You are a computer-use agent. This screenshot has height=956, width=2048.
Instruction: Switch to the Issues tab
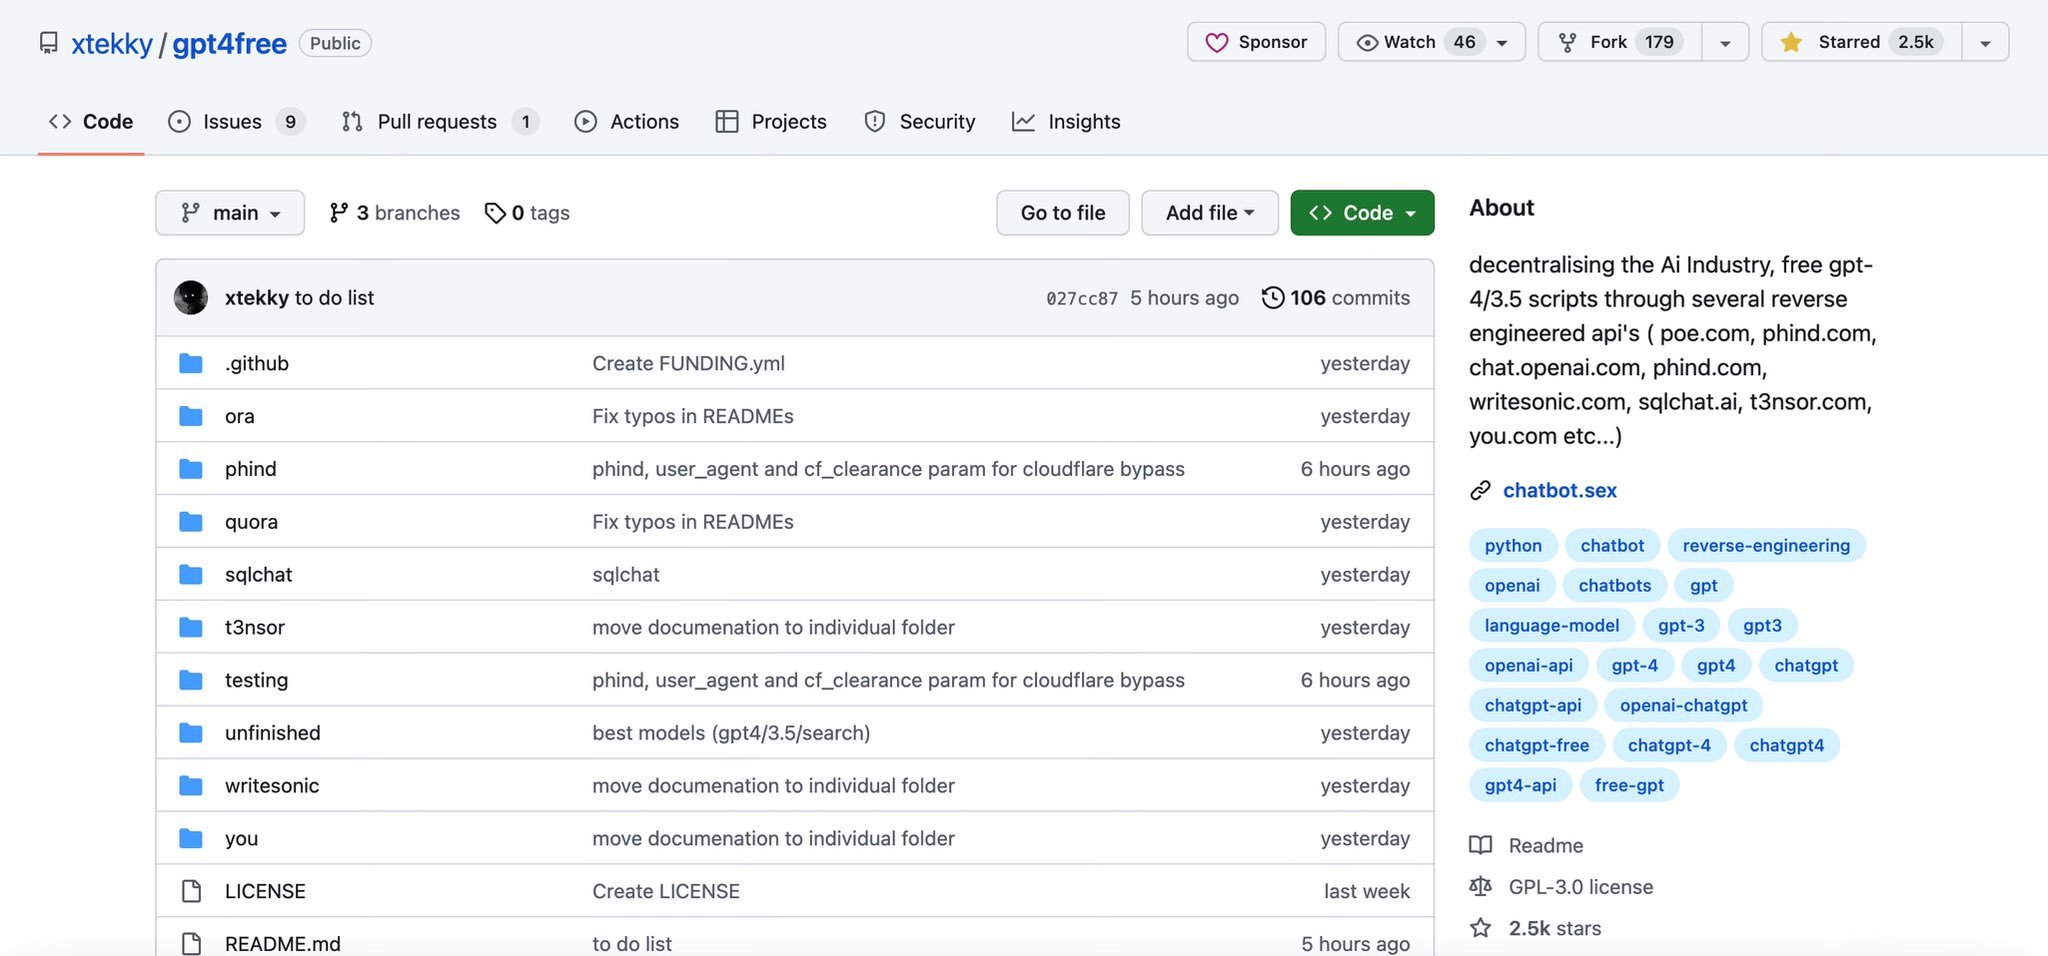pyautogui.click(x=231, y=121)
